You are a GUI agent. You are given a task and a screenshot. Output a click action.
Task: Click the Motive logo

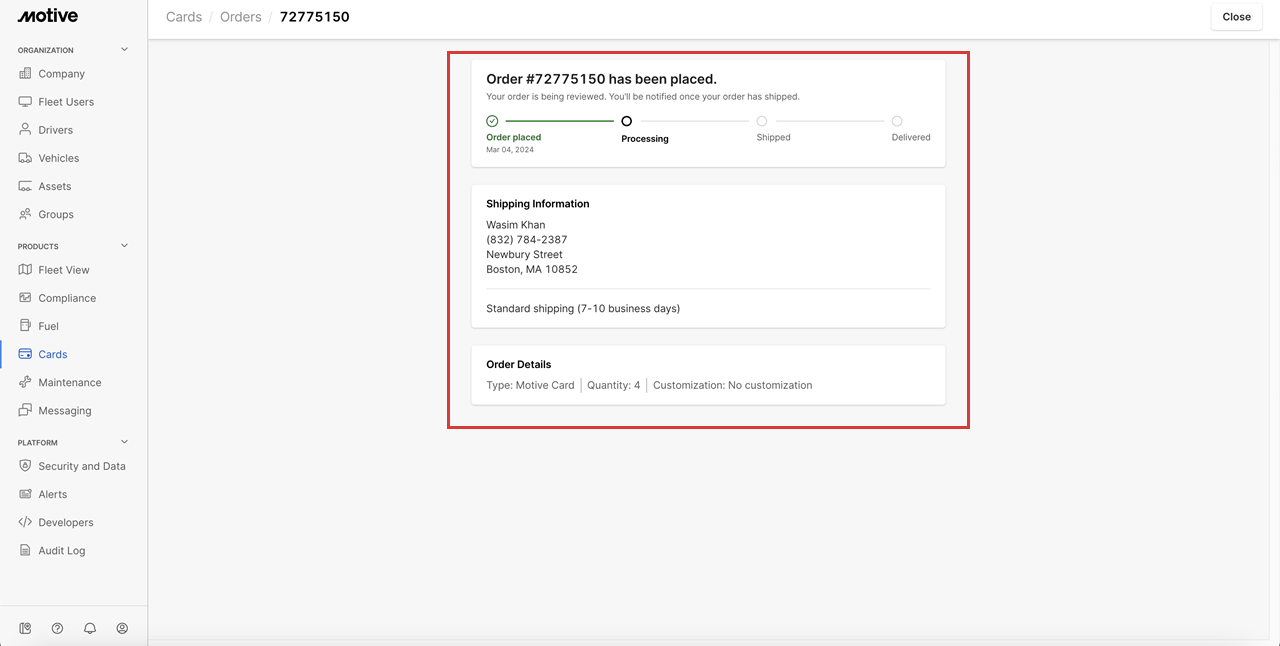click(48, 16)
